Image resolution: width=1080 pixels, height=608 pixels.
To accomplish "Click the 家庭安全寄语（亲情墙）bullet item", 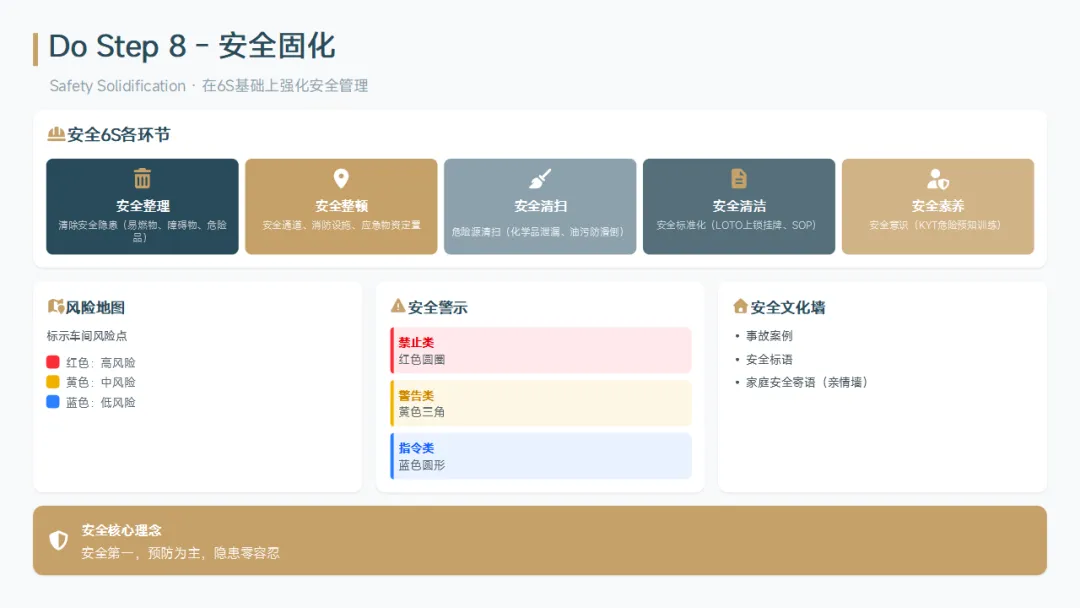I will pos(807,382).
